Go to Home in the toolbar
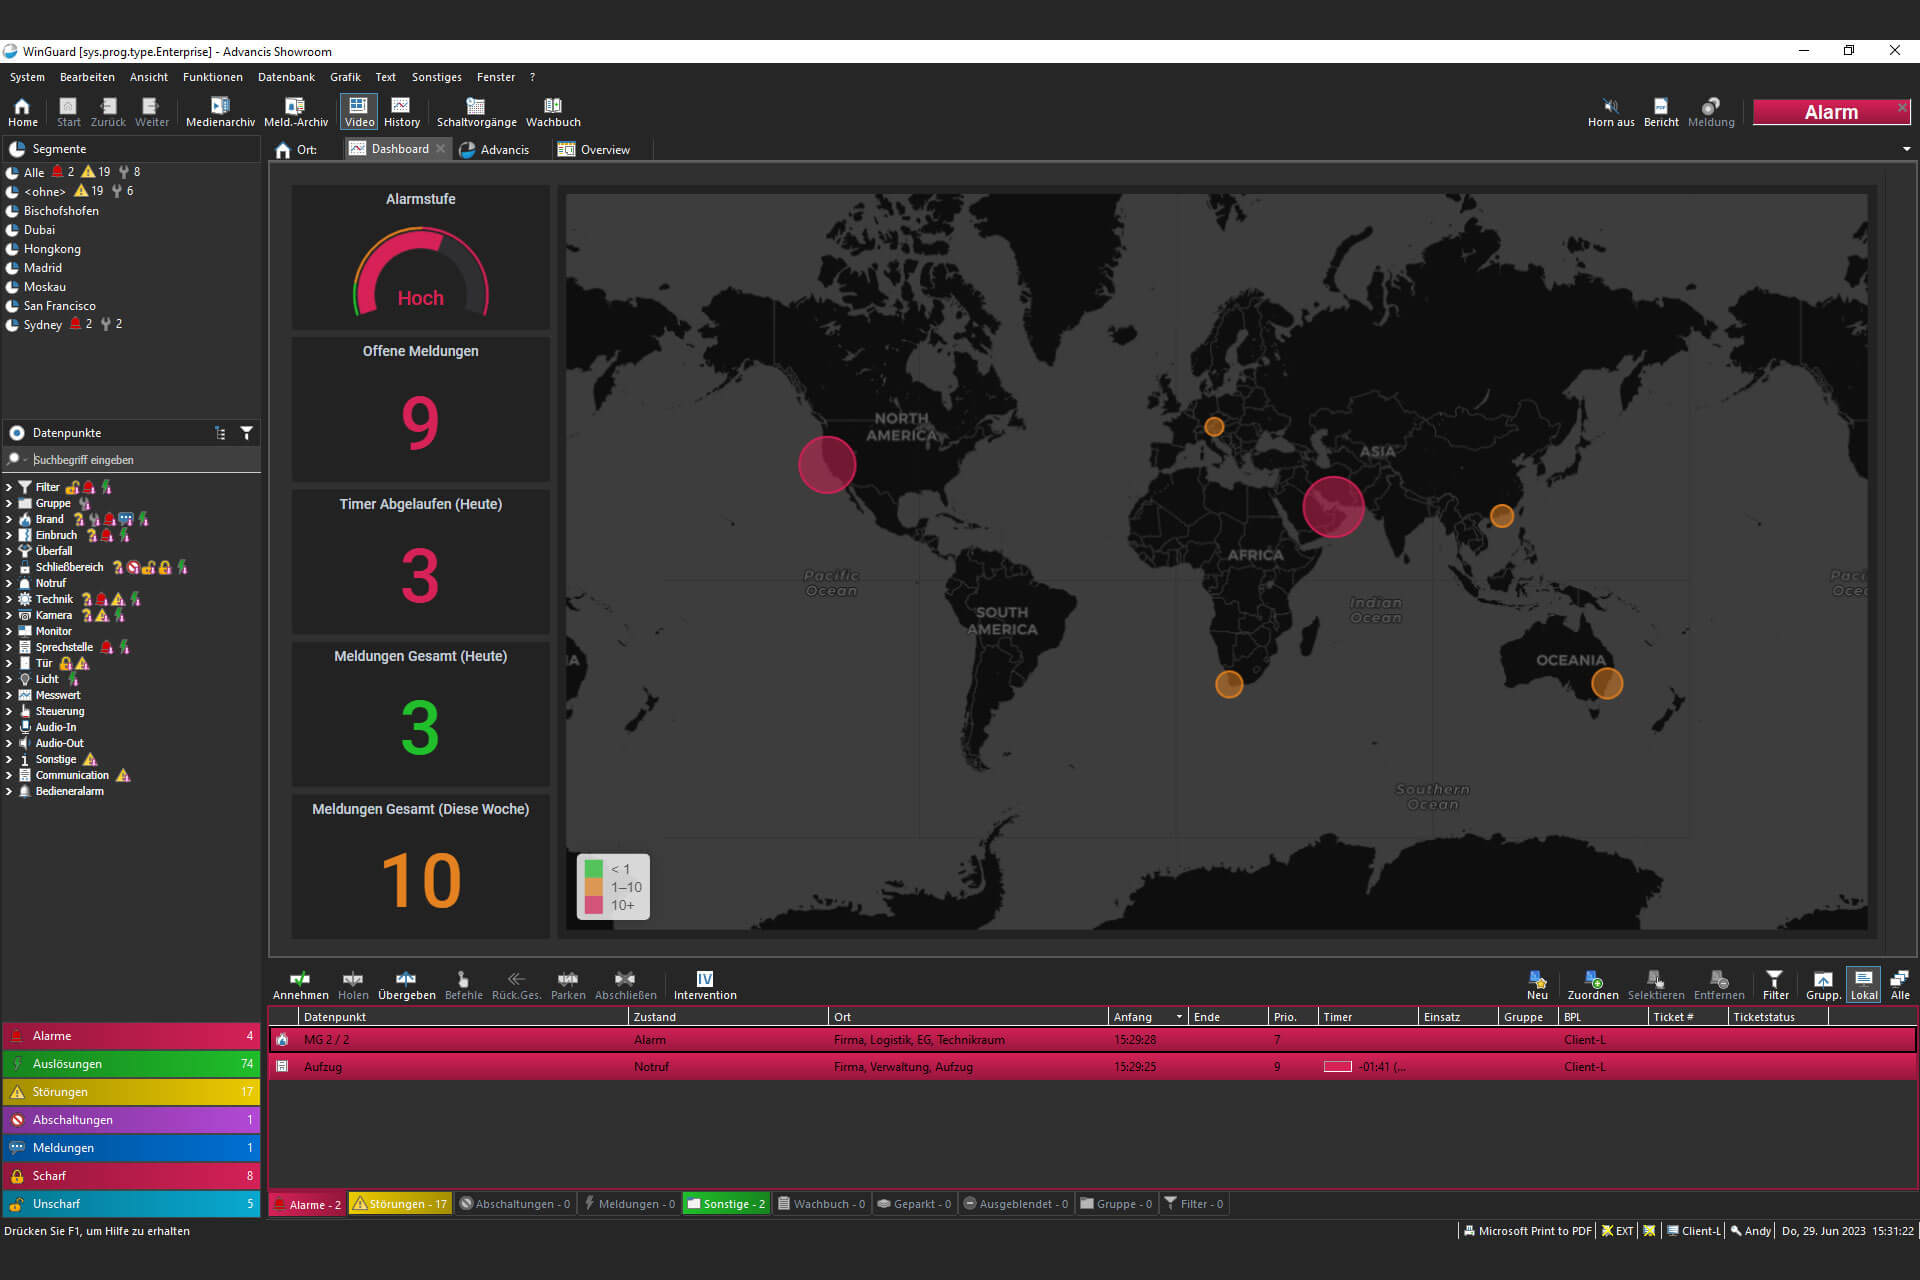The width and height of the screenshot is (1920, 1280). (x=22, y=112)
